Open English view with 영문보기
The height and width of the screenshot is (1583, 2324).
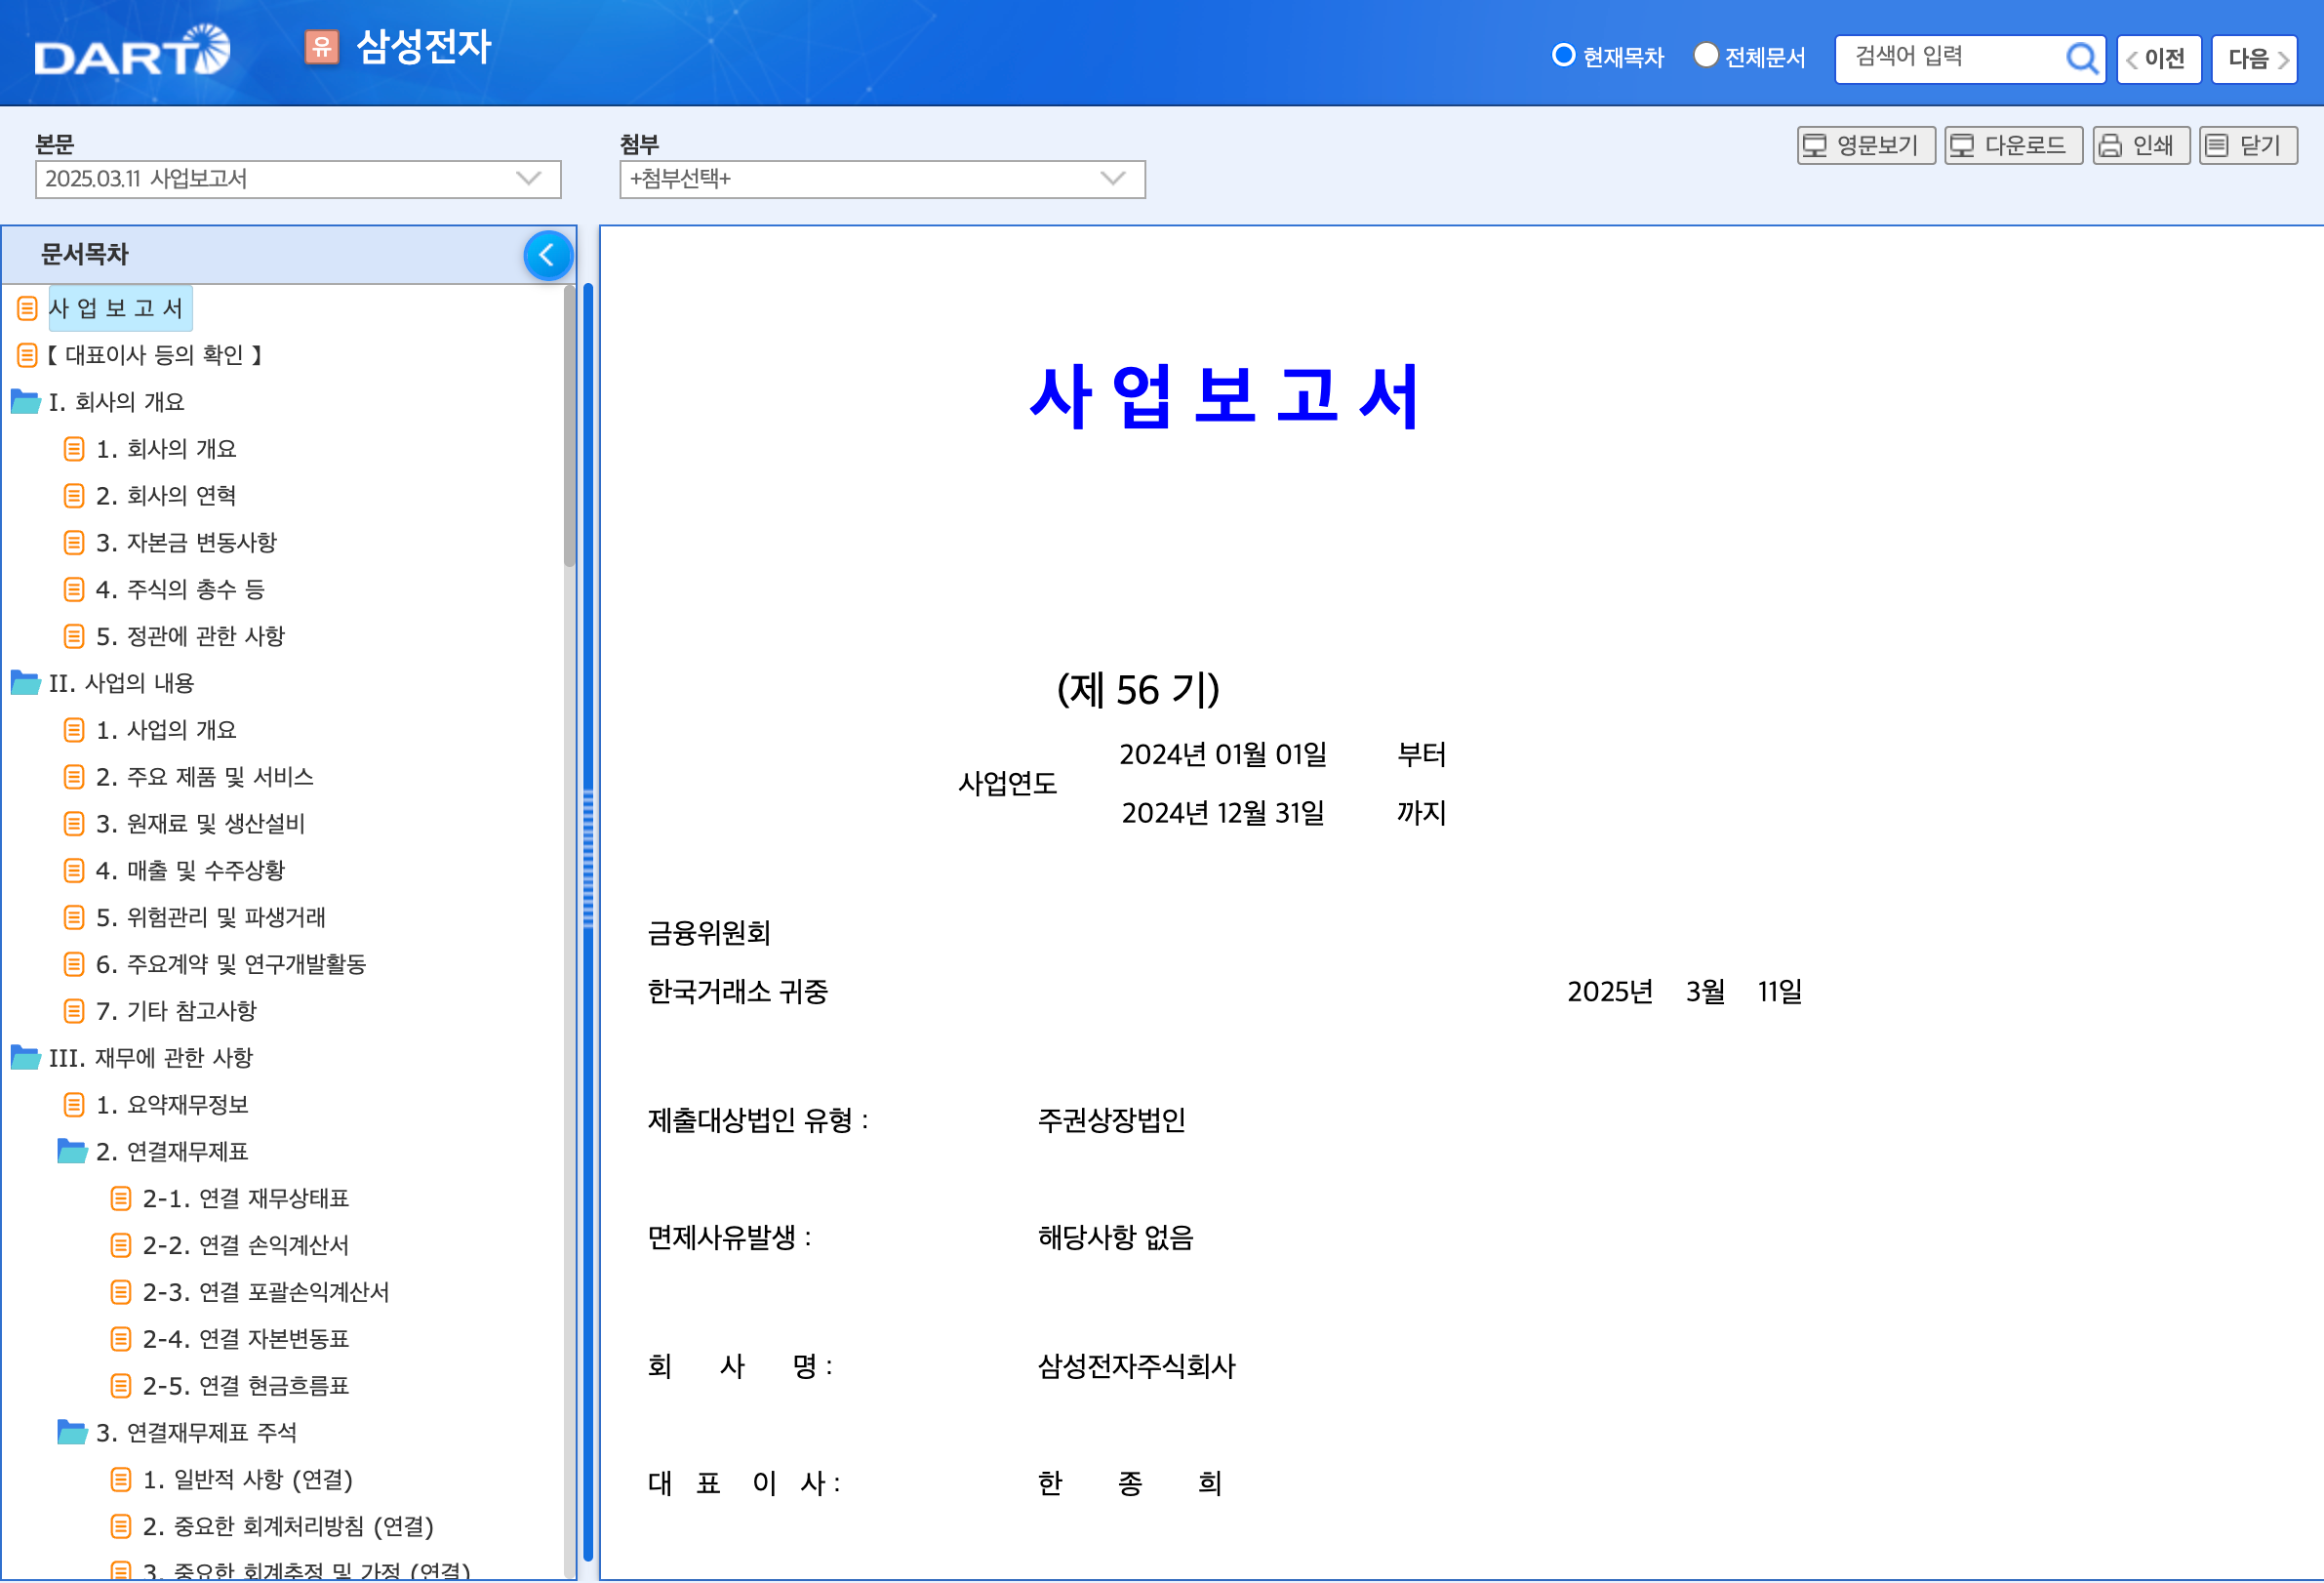[1865, 146]
